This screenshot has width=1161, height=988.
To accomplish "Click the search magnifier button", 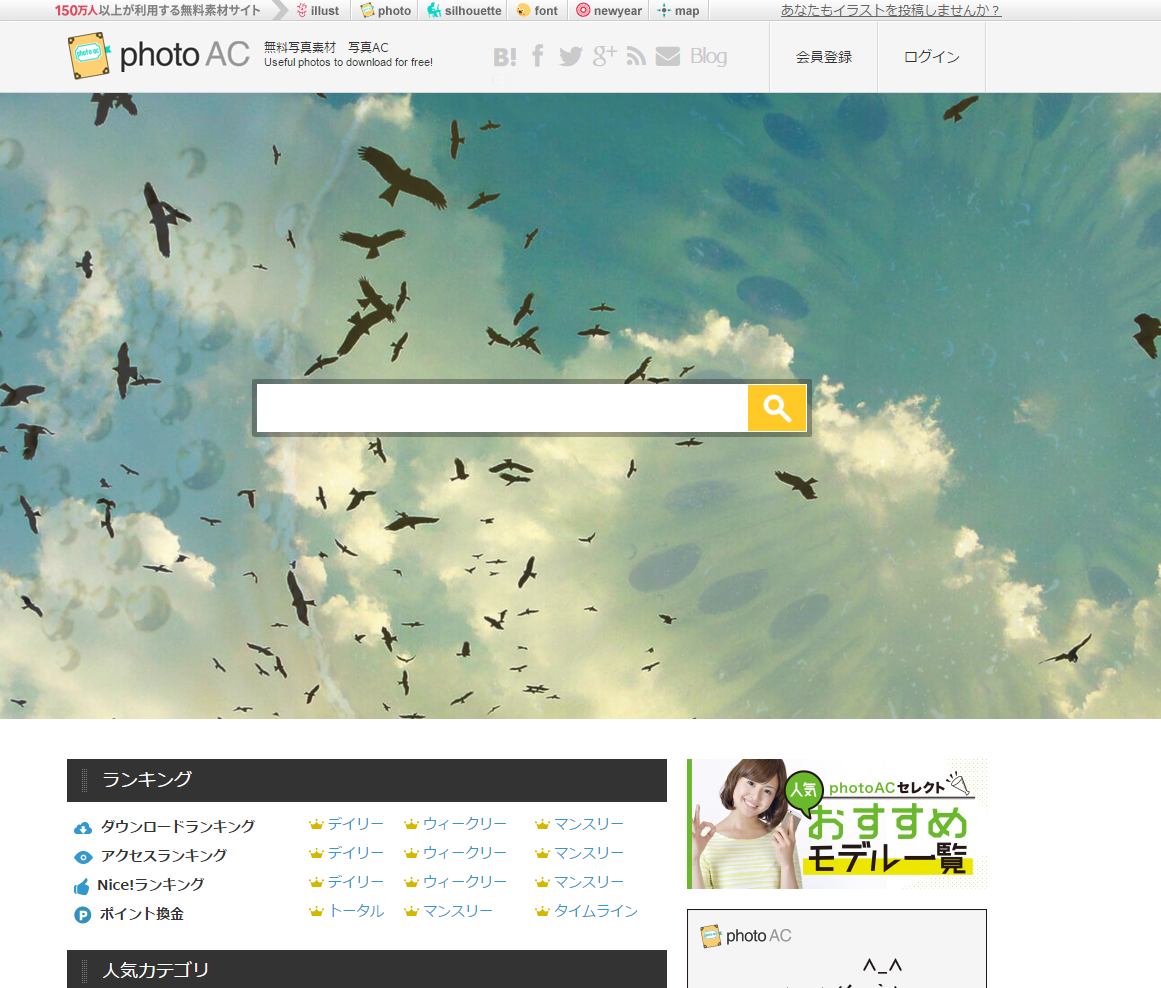I will 776,407.
